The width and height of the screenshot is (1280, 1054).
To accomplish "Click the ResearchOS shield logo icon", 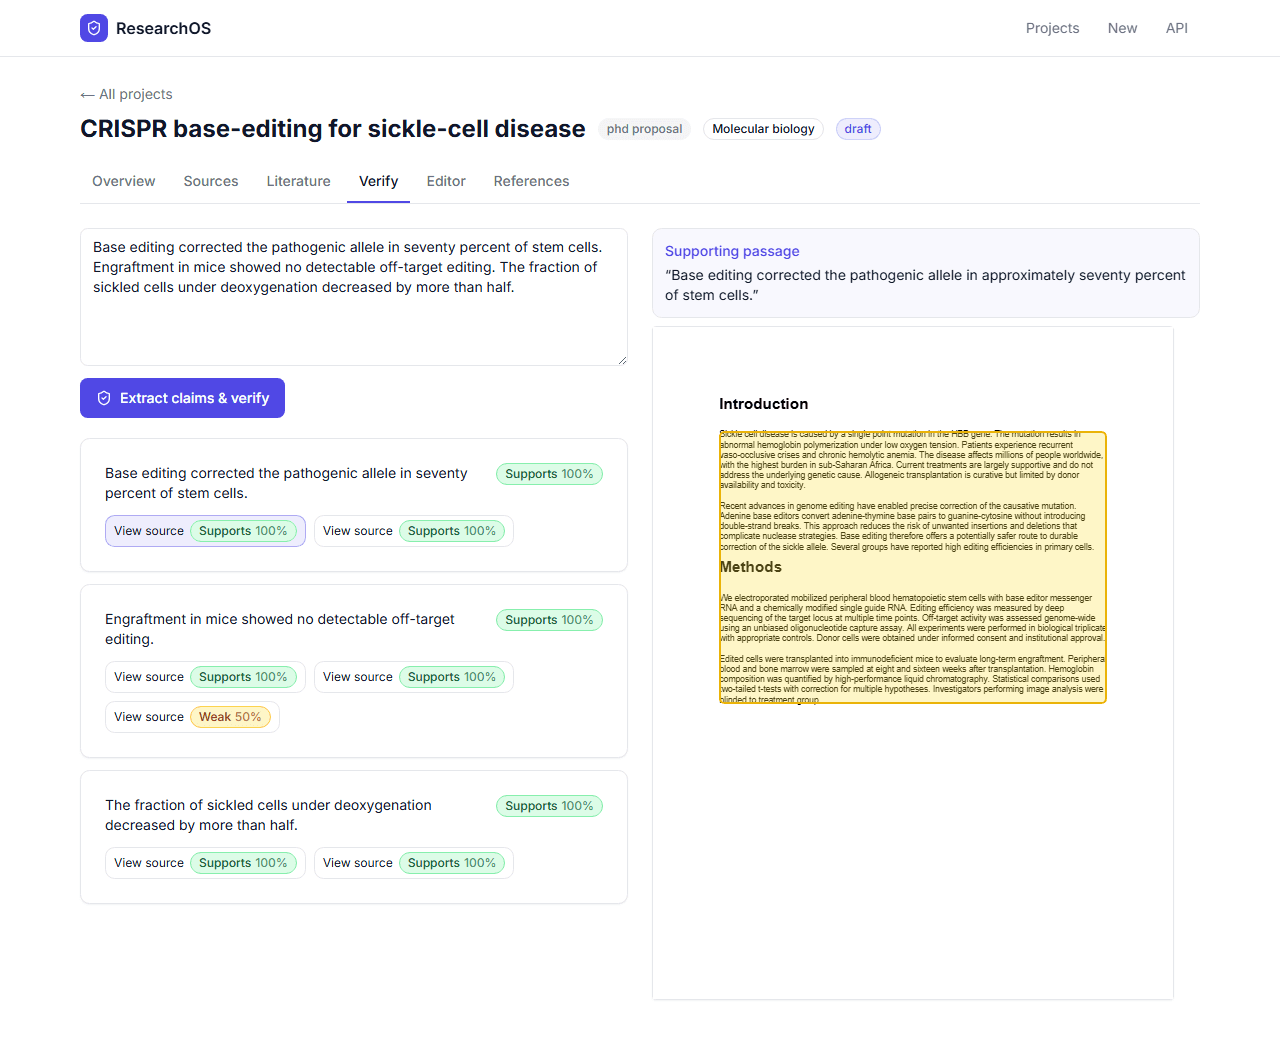I will click(x=94, y=28).
